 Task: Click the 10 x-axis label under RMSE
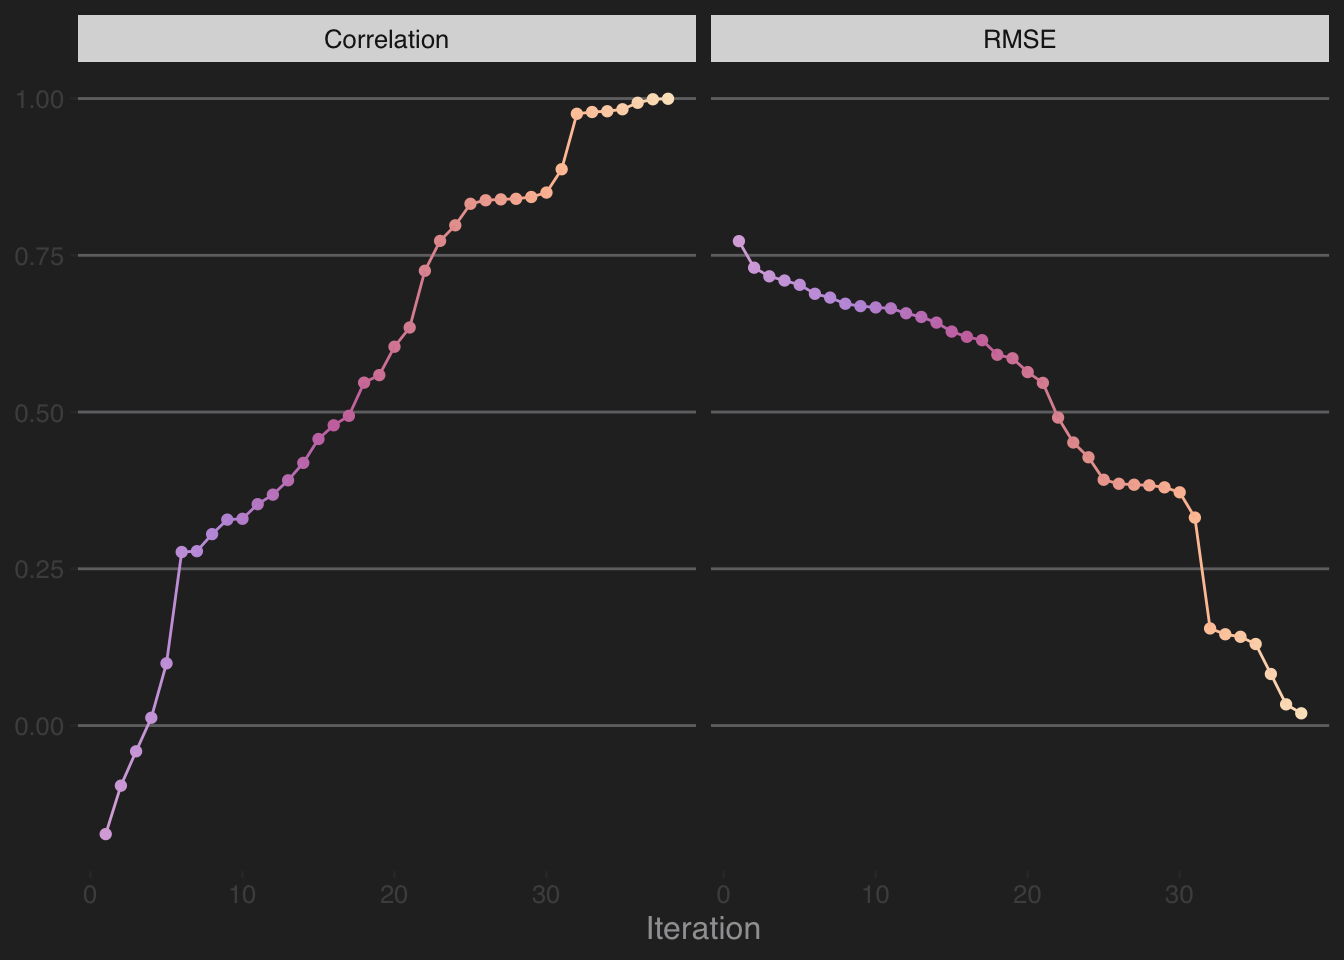point(875,894)
